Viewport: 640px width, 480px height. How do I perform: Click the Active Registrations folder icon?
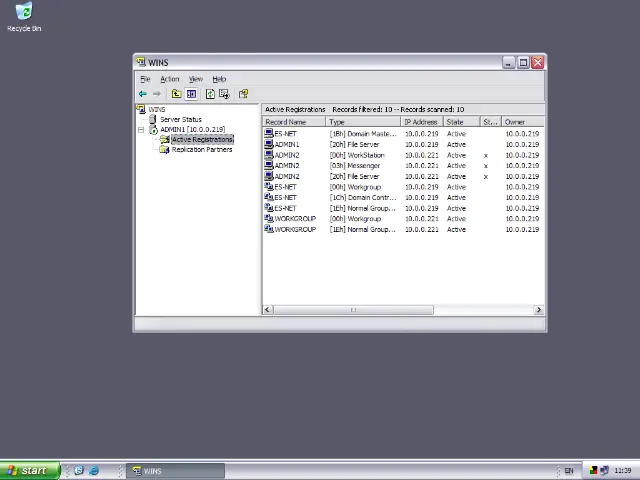click(x=164, y=140)
